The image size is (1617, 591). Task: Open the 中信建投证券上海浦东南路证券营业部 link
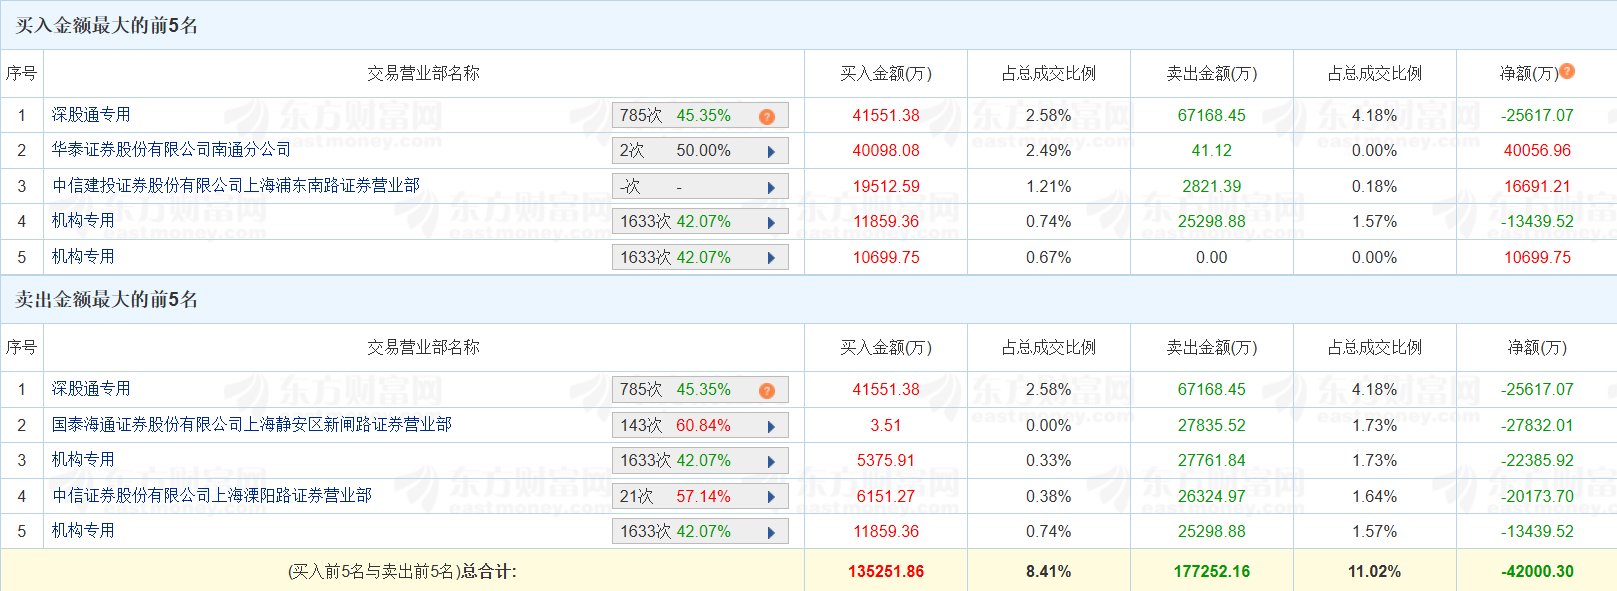pos(236,186)
